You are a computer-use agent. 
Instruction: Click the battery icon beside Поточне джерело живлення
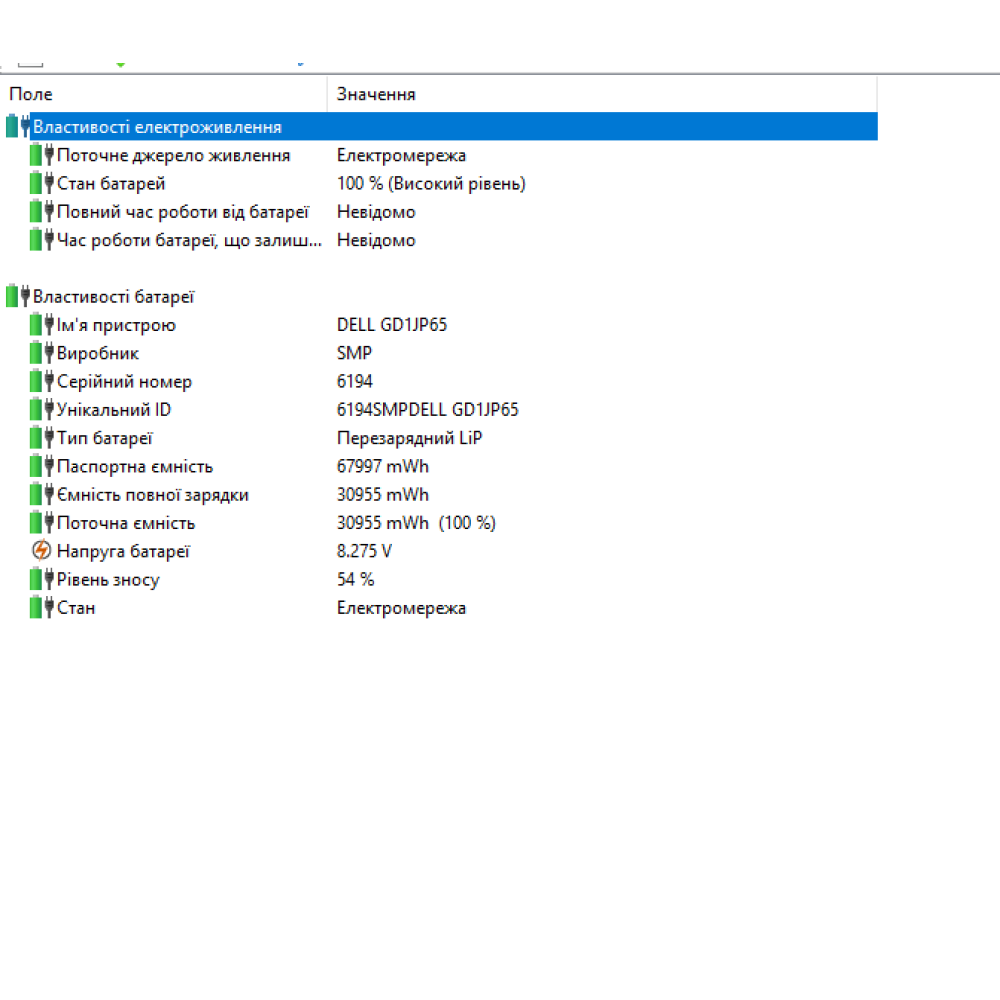tap(41, 155)
